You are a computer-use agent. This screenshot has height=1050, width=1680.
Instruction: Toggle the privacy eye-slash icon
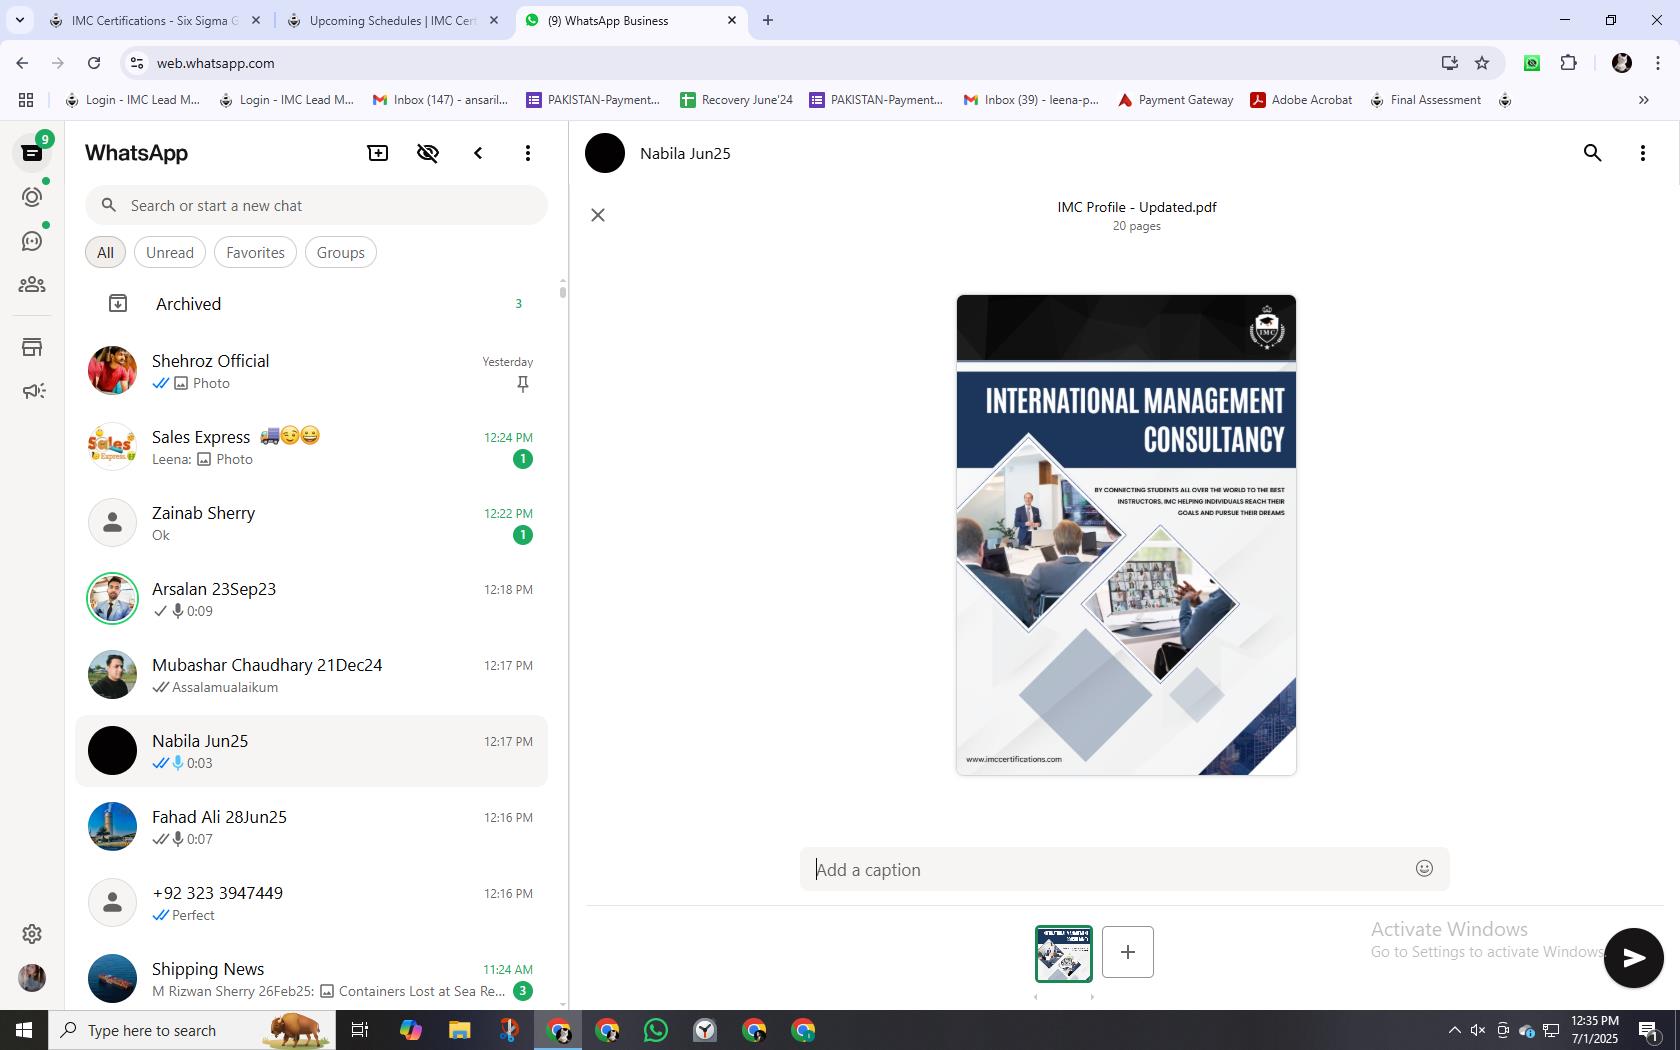pos(428,153)
